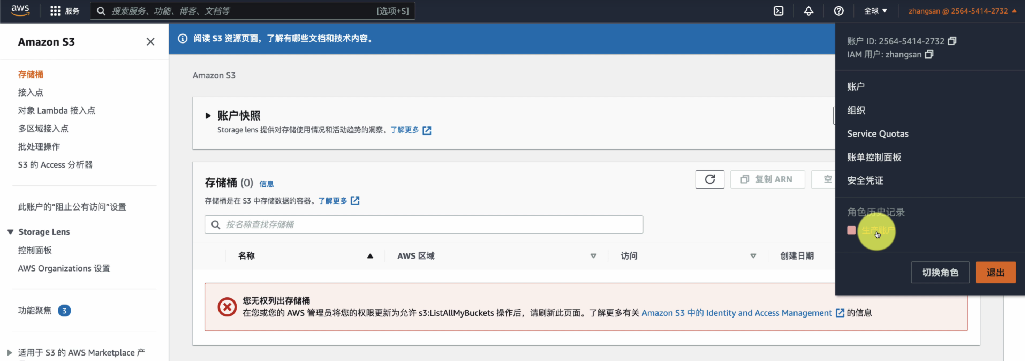The height and width of the screenshot is (361, 1025).
Task: Refresh the buckets list
Action: coord(709,179)
